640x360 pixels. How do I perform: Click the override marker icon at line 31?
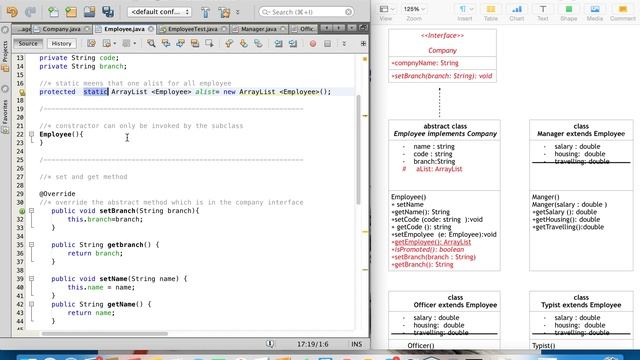(x=22, y=211)
